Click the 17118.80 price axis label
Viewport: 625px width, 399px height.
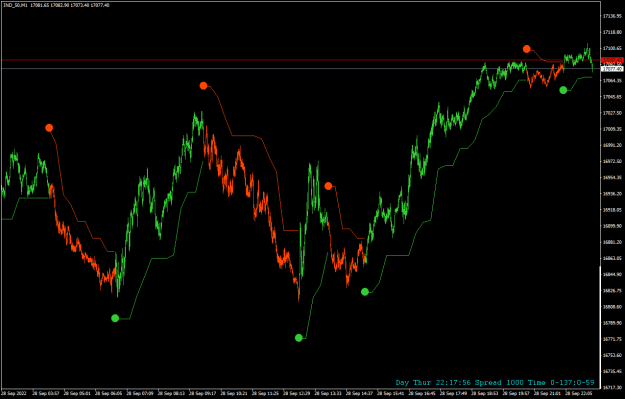click(612, 32)
